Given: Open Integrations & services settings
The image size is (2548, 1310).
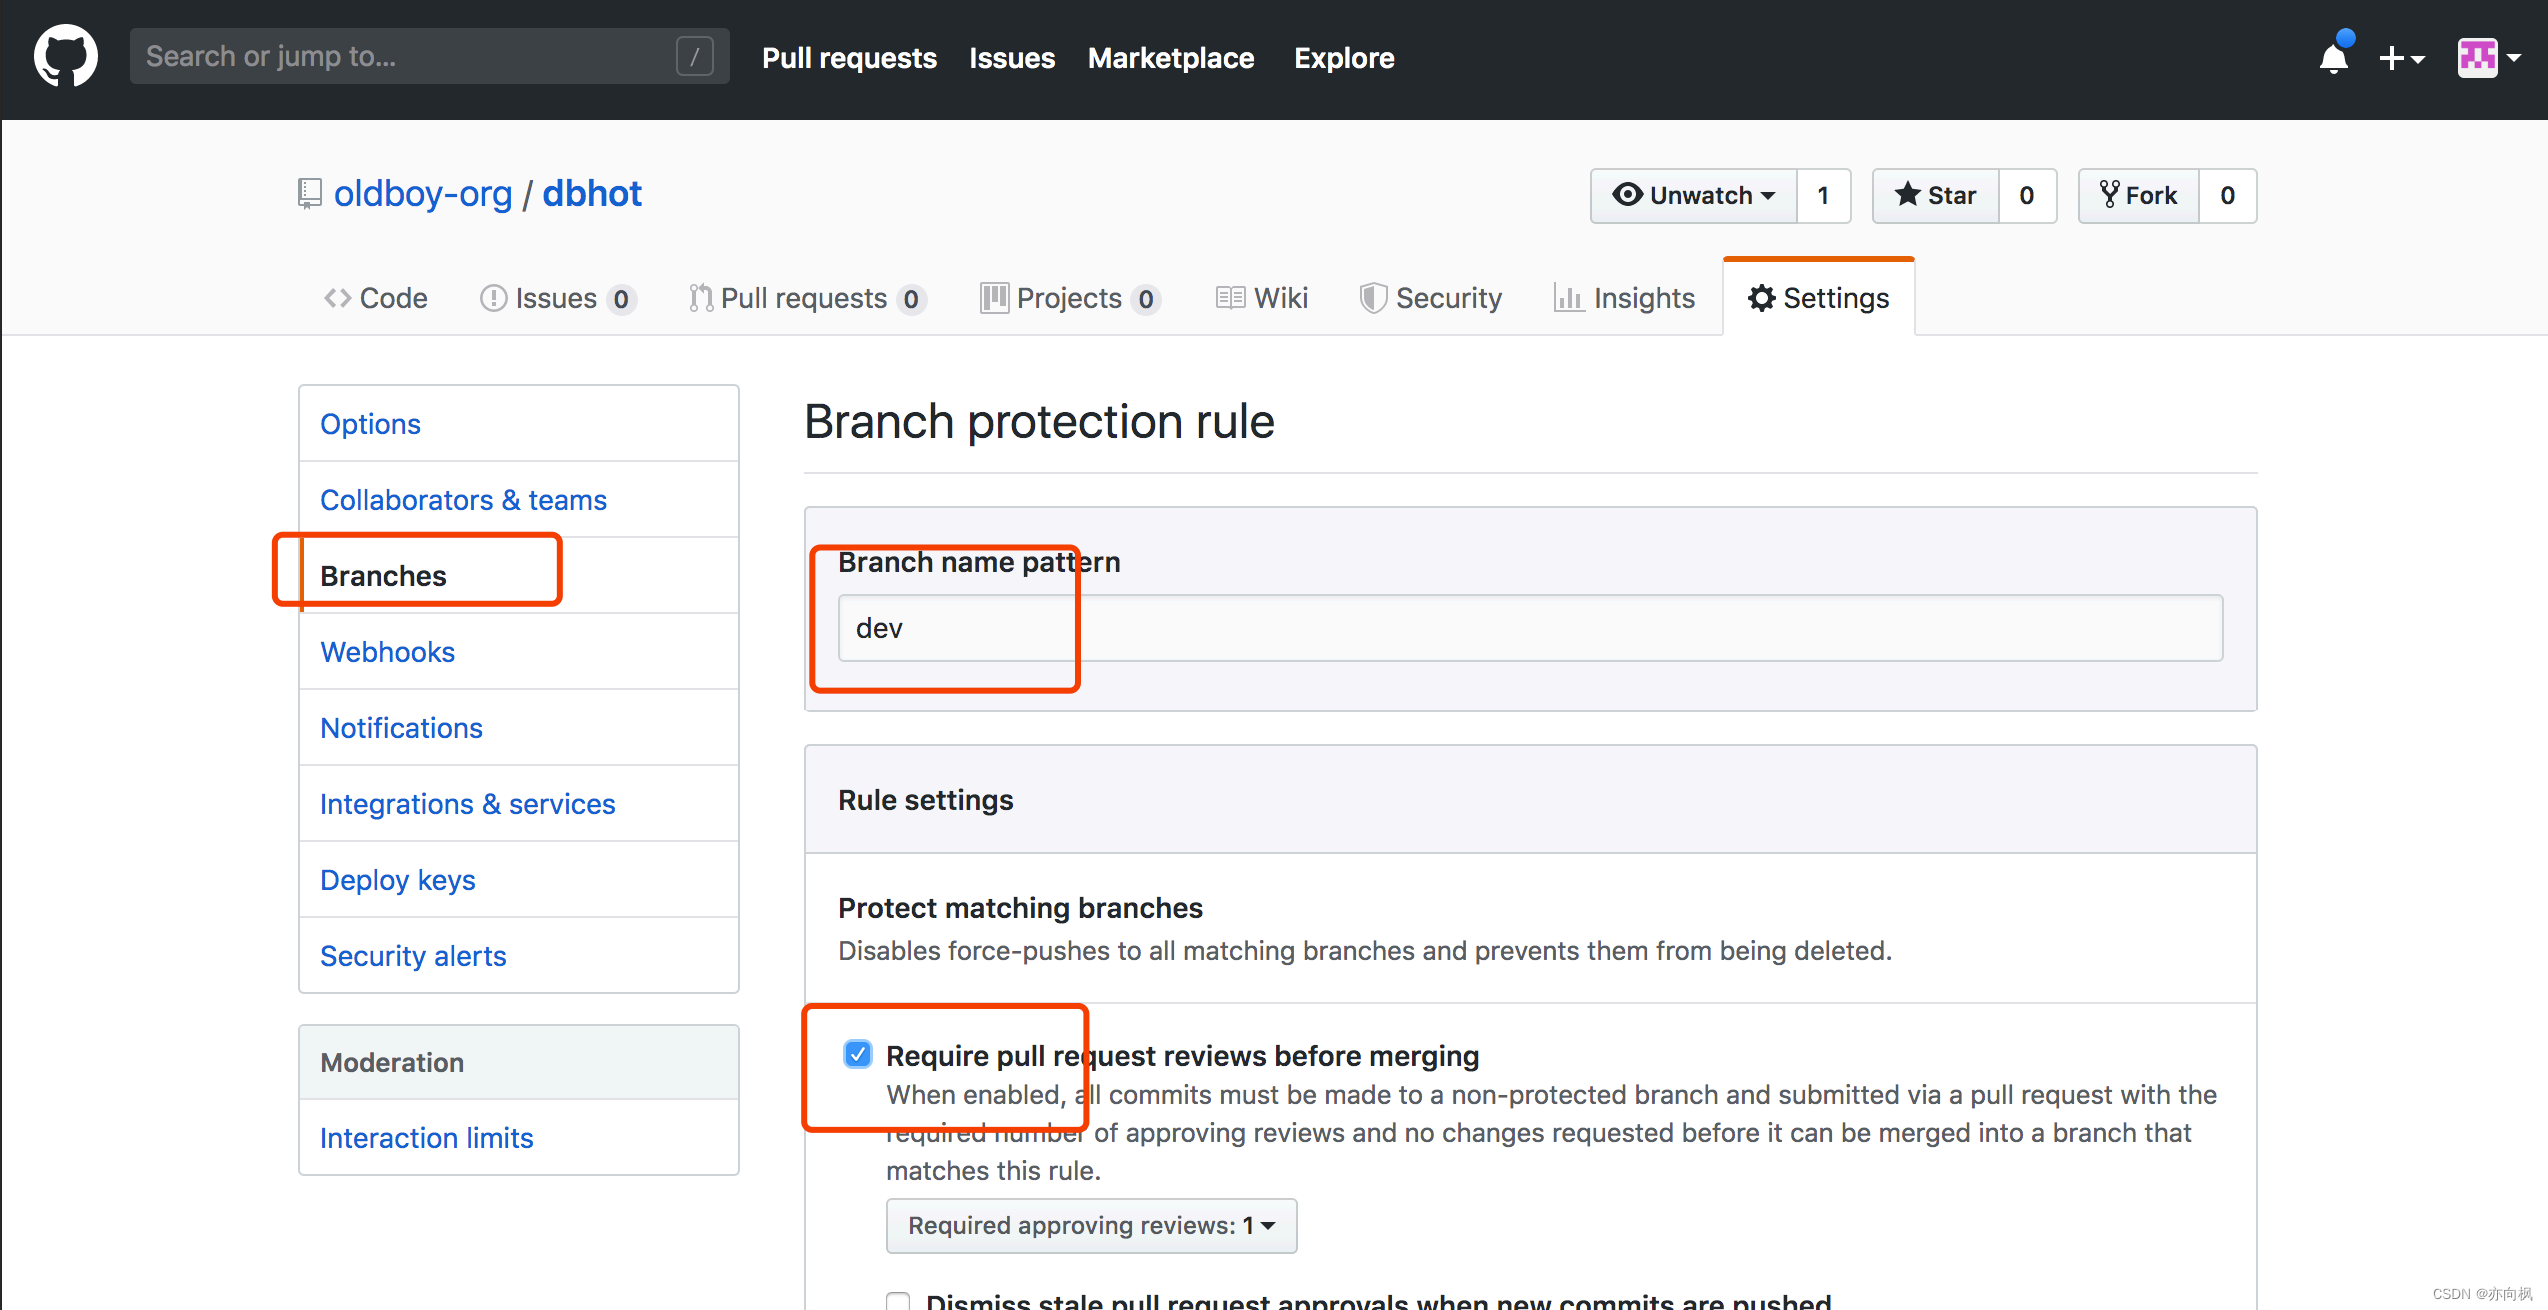Looking at the screenshot, I should point(519,804).
